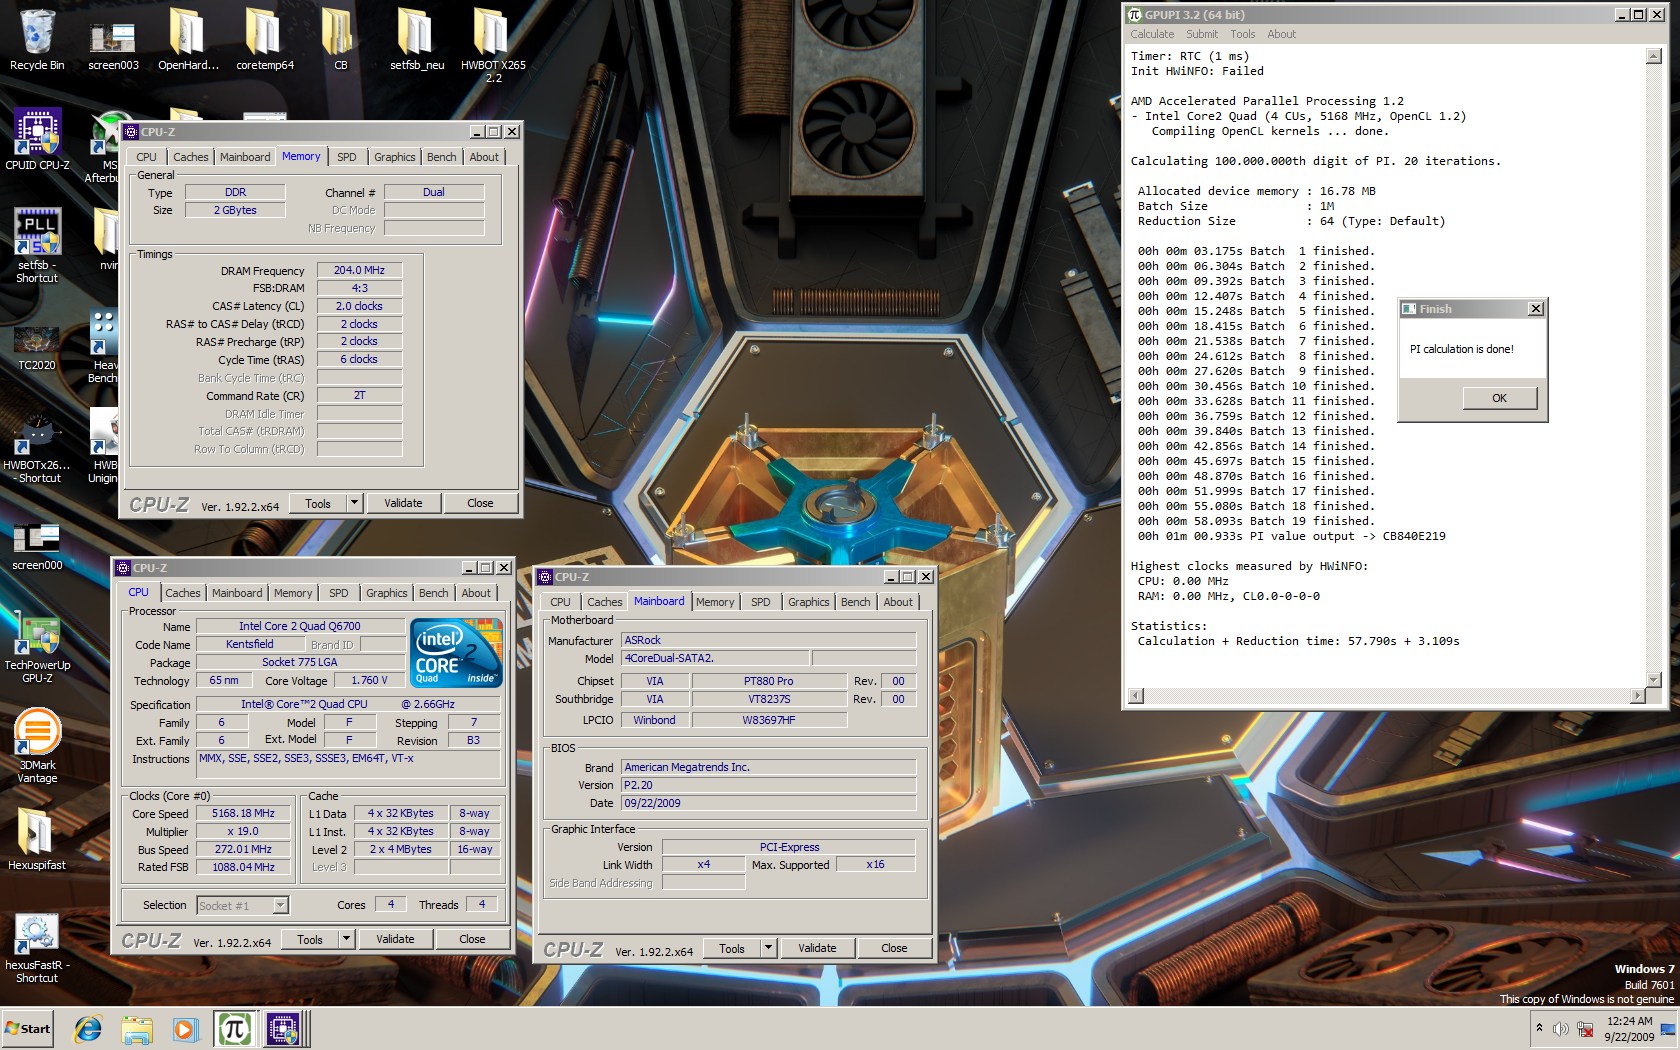Image resolution: width=1680 pixels, height=1050 pixels.
Task: Show hidden system tray icons
Action: coord(1539,1028)
